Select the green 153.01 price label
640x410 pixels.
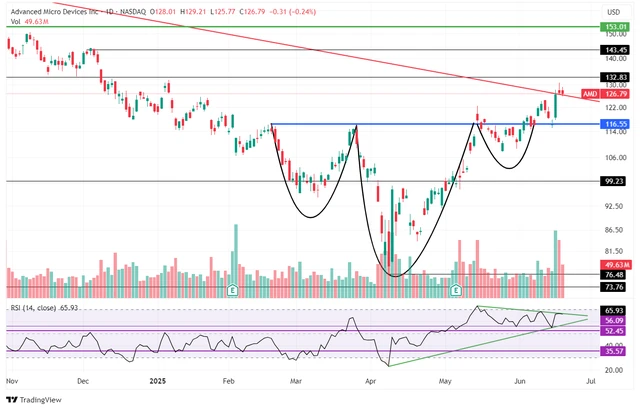click(x=616, y=27)
